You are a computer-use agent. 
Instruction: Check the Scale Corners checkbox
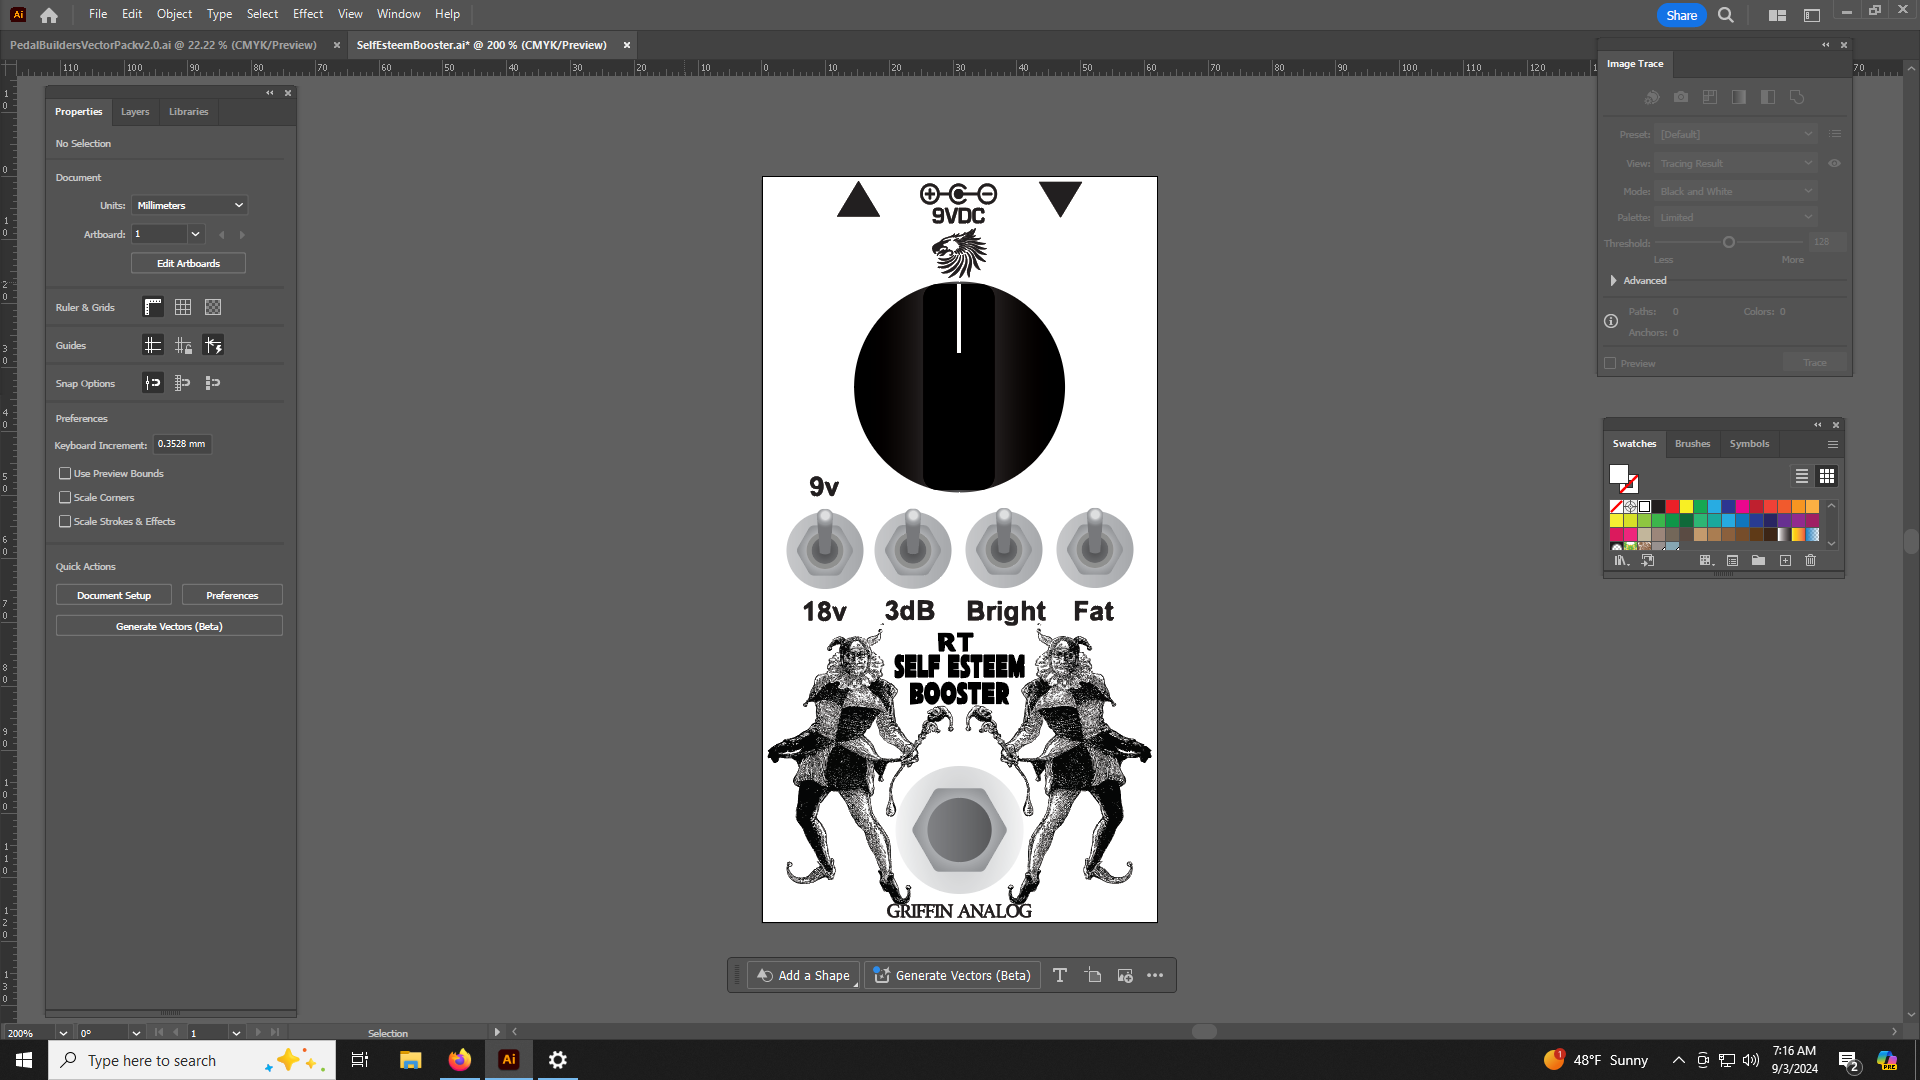click(x=65, y=497)
